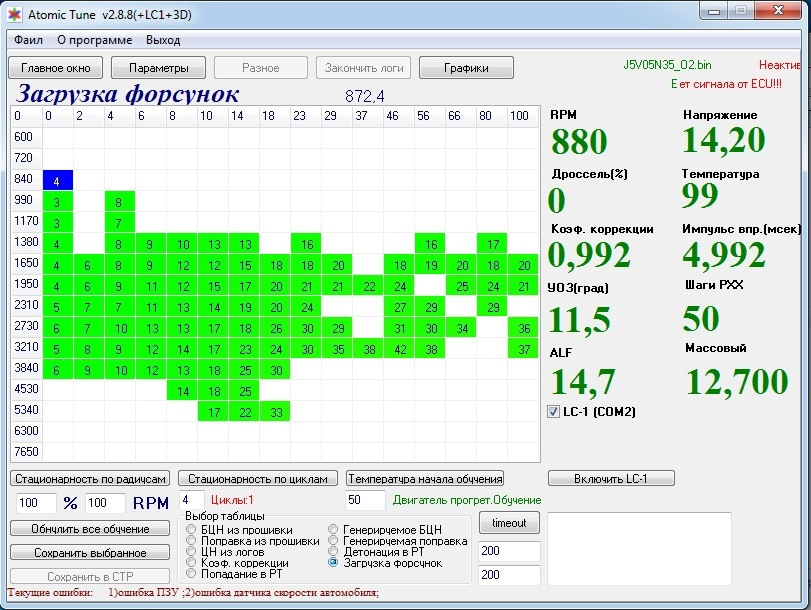
Task: Click the Atomic Tune title bar icon
Action: click(x=14, y=13)
